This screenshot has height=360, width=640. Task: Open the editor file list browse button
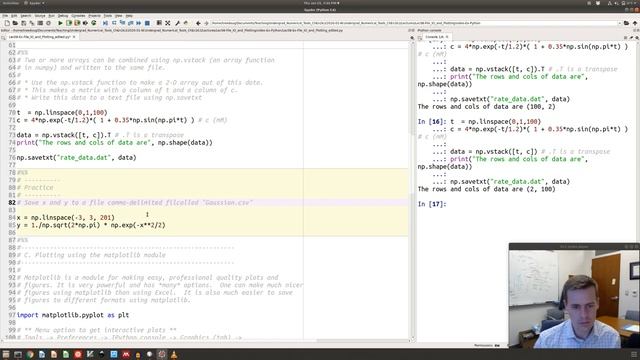[x=3, y=37]
